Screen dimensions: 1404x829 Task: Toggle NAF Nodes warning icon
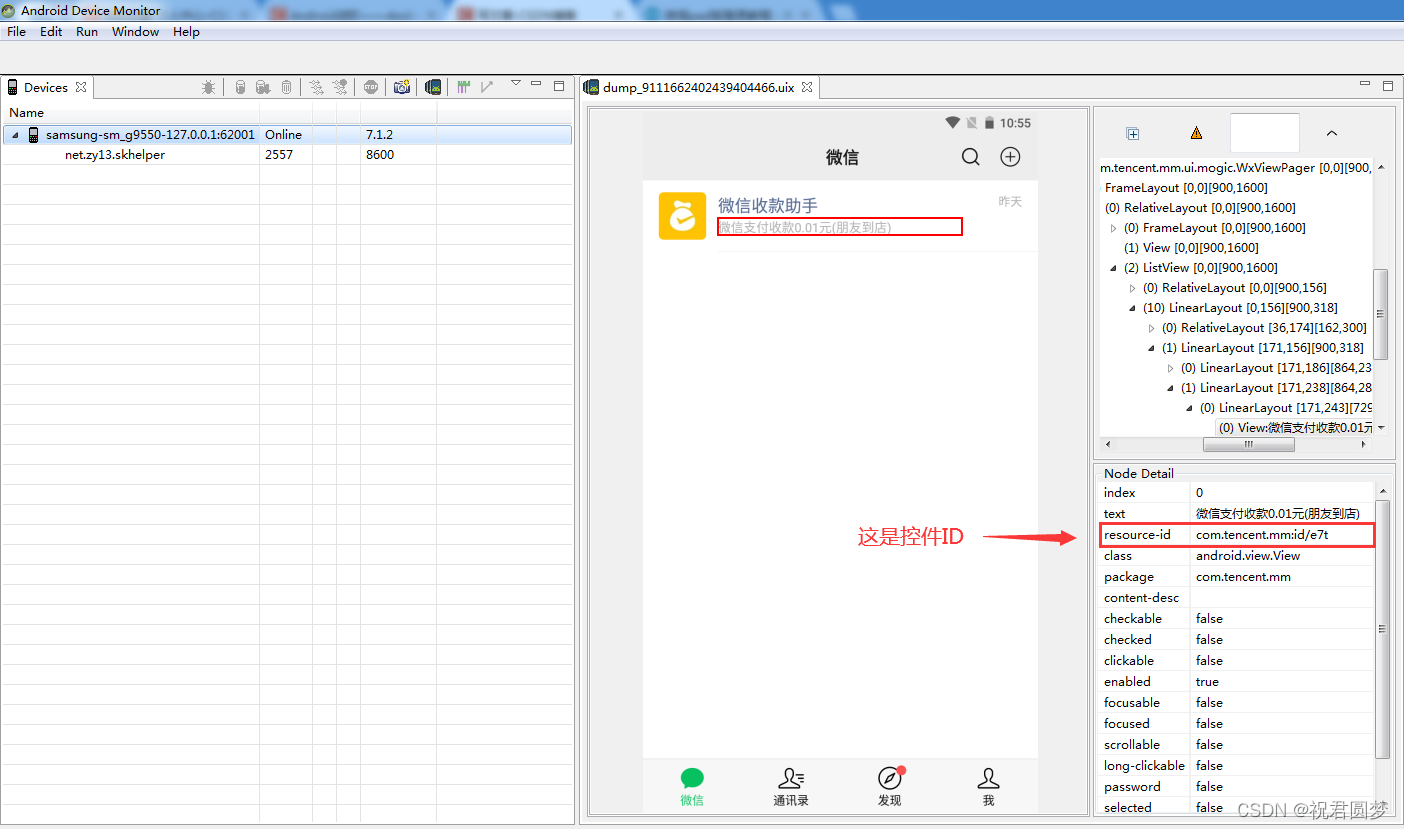pos(1197,133)
